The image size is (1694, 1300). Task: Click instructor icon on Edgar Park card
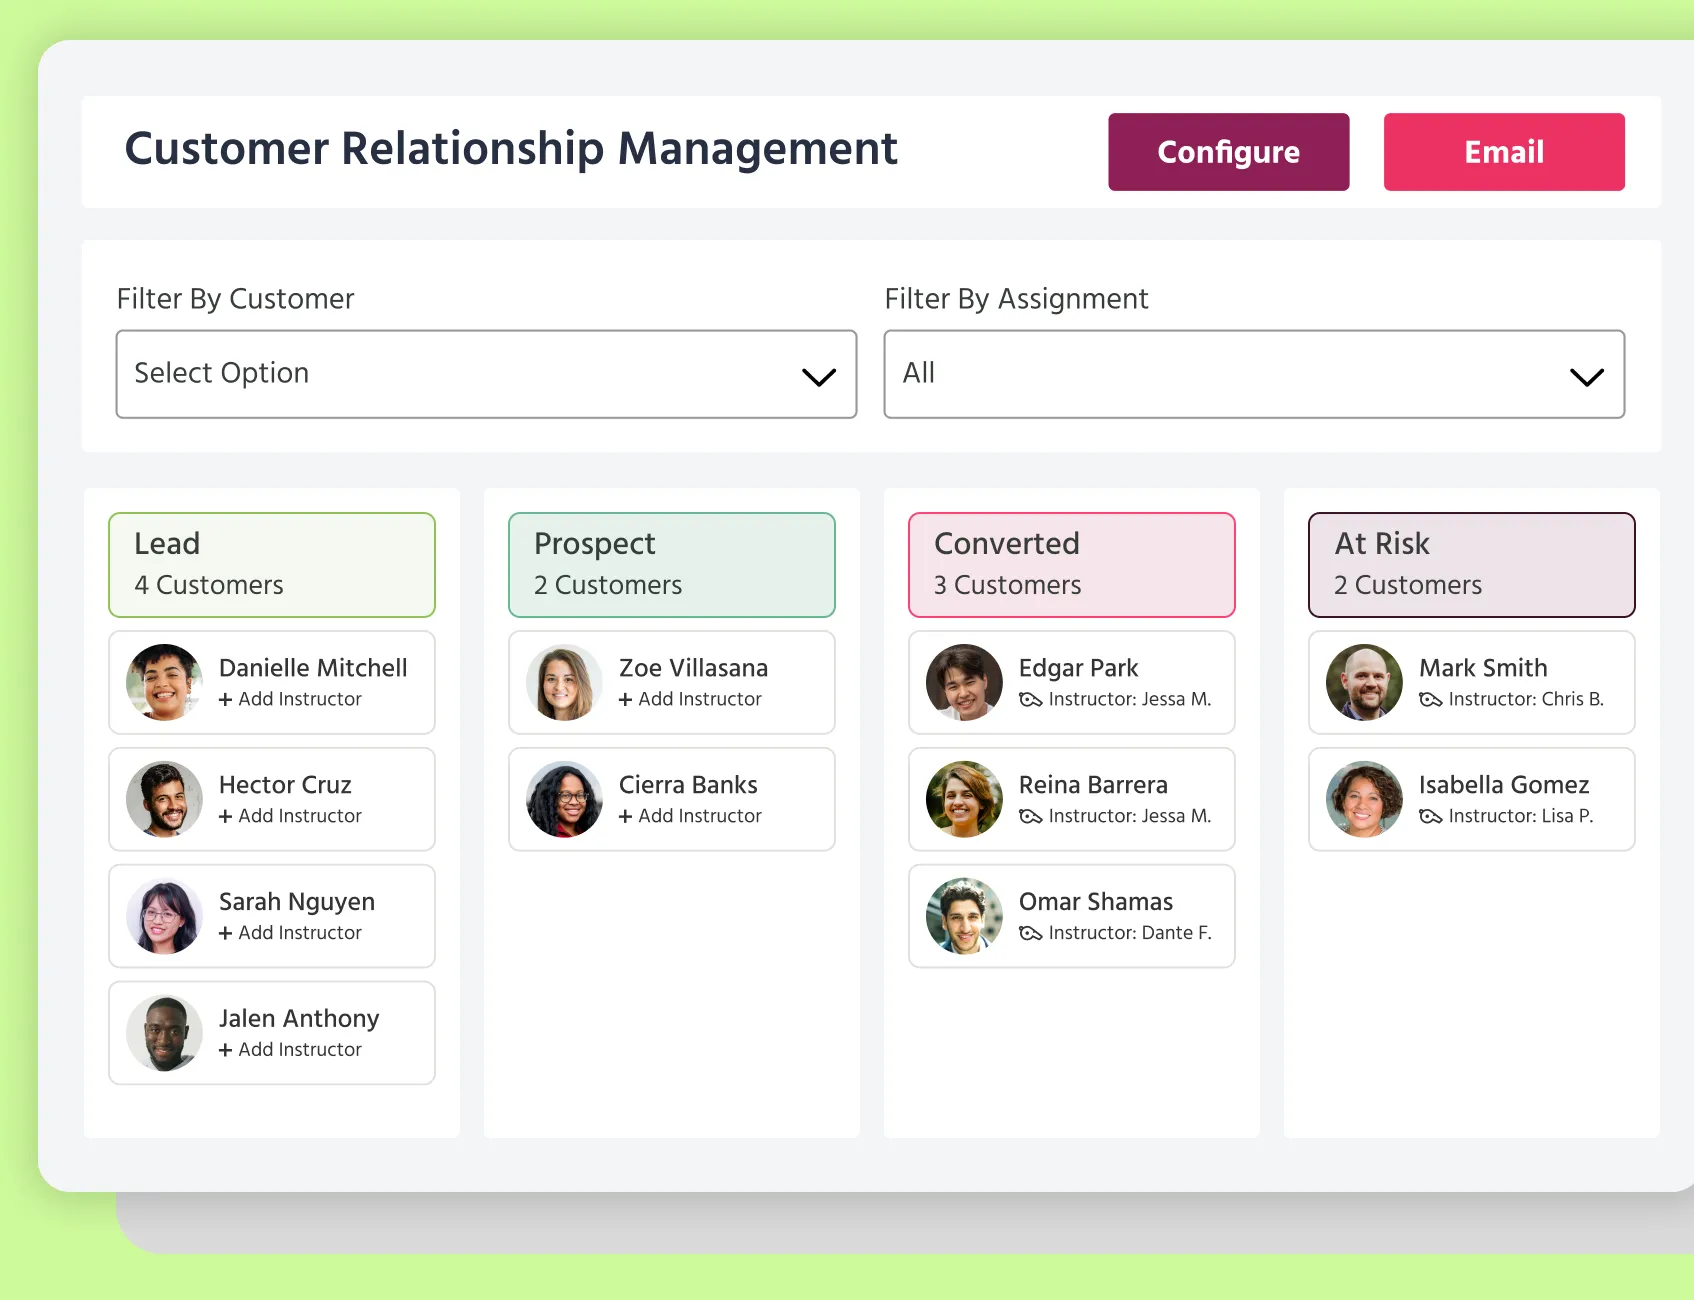(1030, 700)
